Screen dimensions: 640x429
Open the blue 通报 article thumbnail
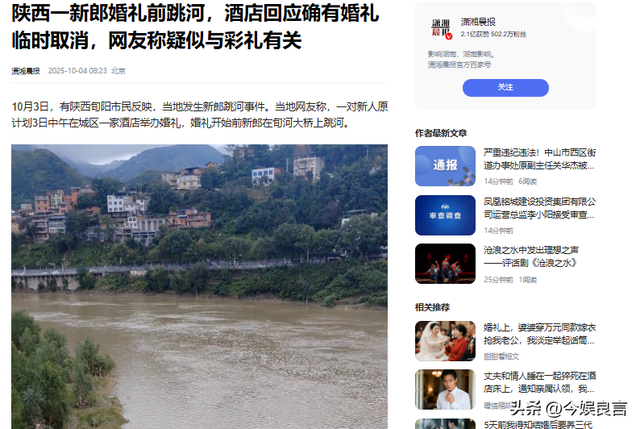[x=445, y=166]
